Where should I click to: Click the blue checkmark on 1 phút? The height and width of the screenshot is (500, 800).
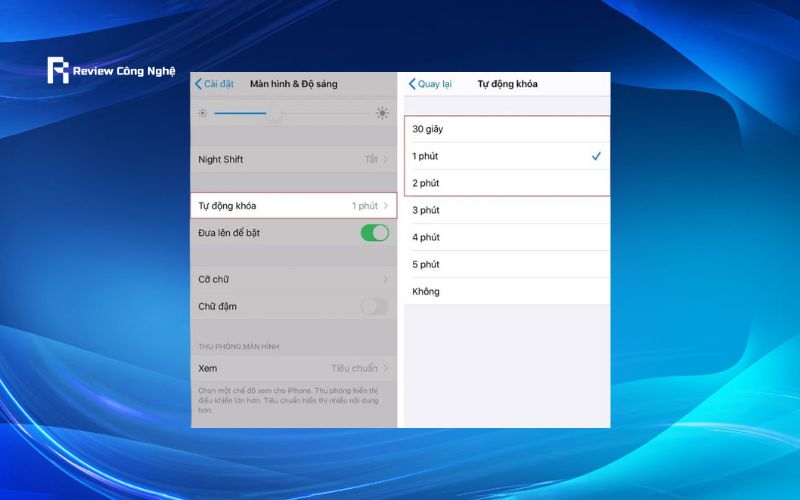point(596,156)
